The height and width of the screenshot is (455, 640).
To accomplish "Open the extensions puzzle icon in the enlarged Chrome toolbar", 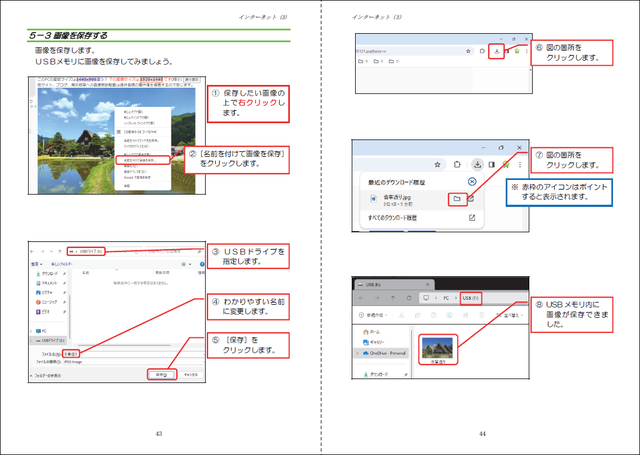I will click(x=457, y=164).
